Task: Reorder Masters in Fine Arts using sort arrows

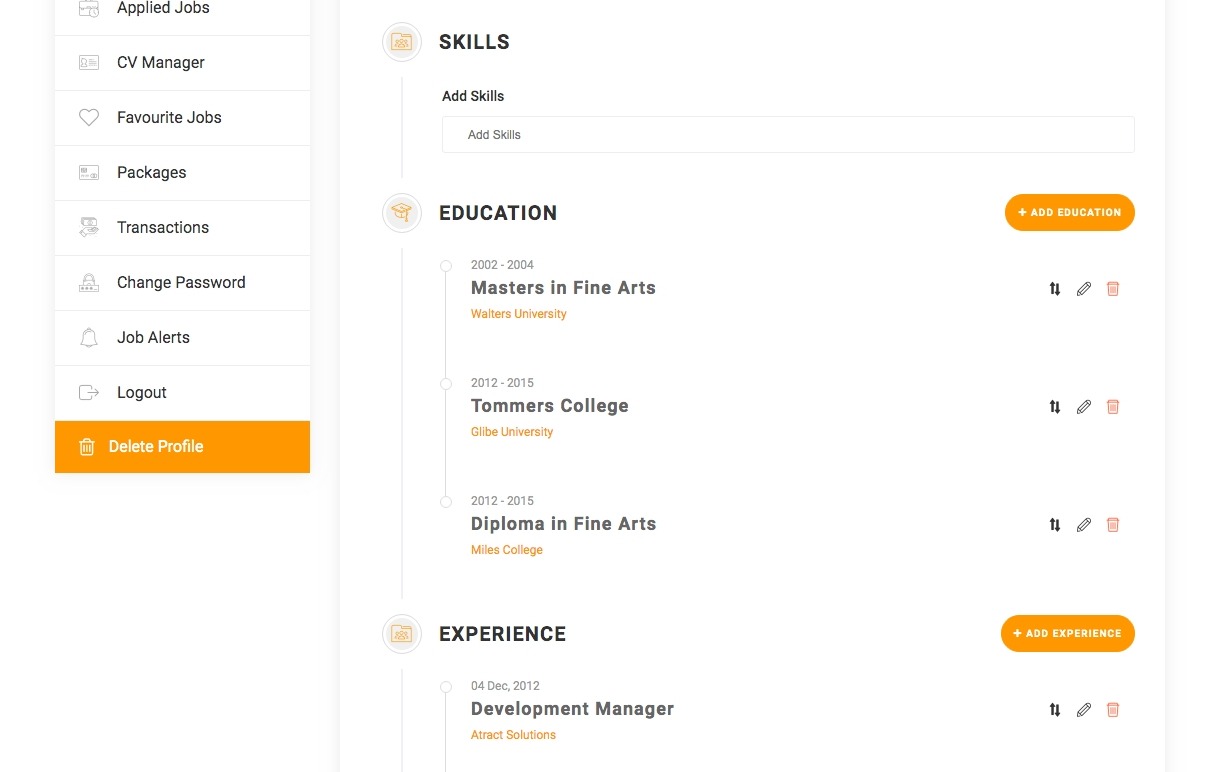Action: (x=1055, y=289)
